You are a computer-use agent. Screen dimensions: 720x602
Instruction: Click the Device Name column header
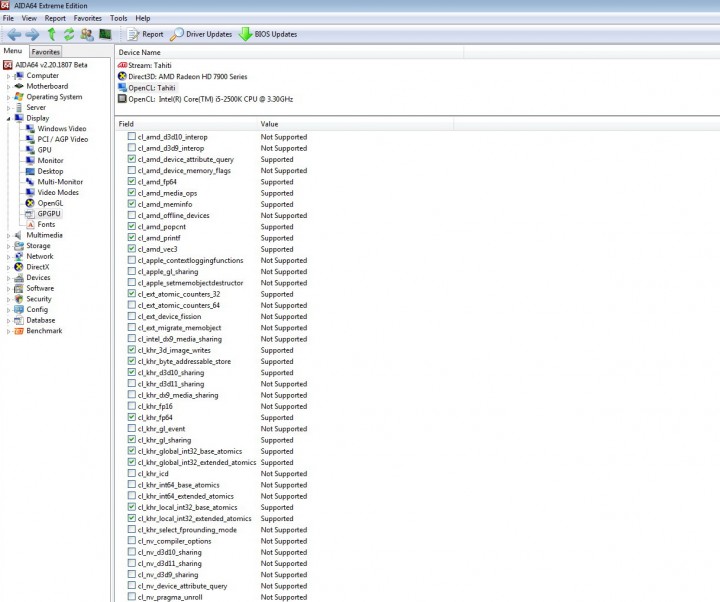click(289, 52)
